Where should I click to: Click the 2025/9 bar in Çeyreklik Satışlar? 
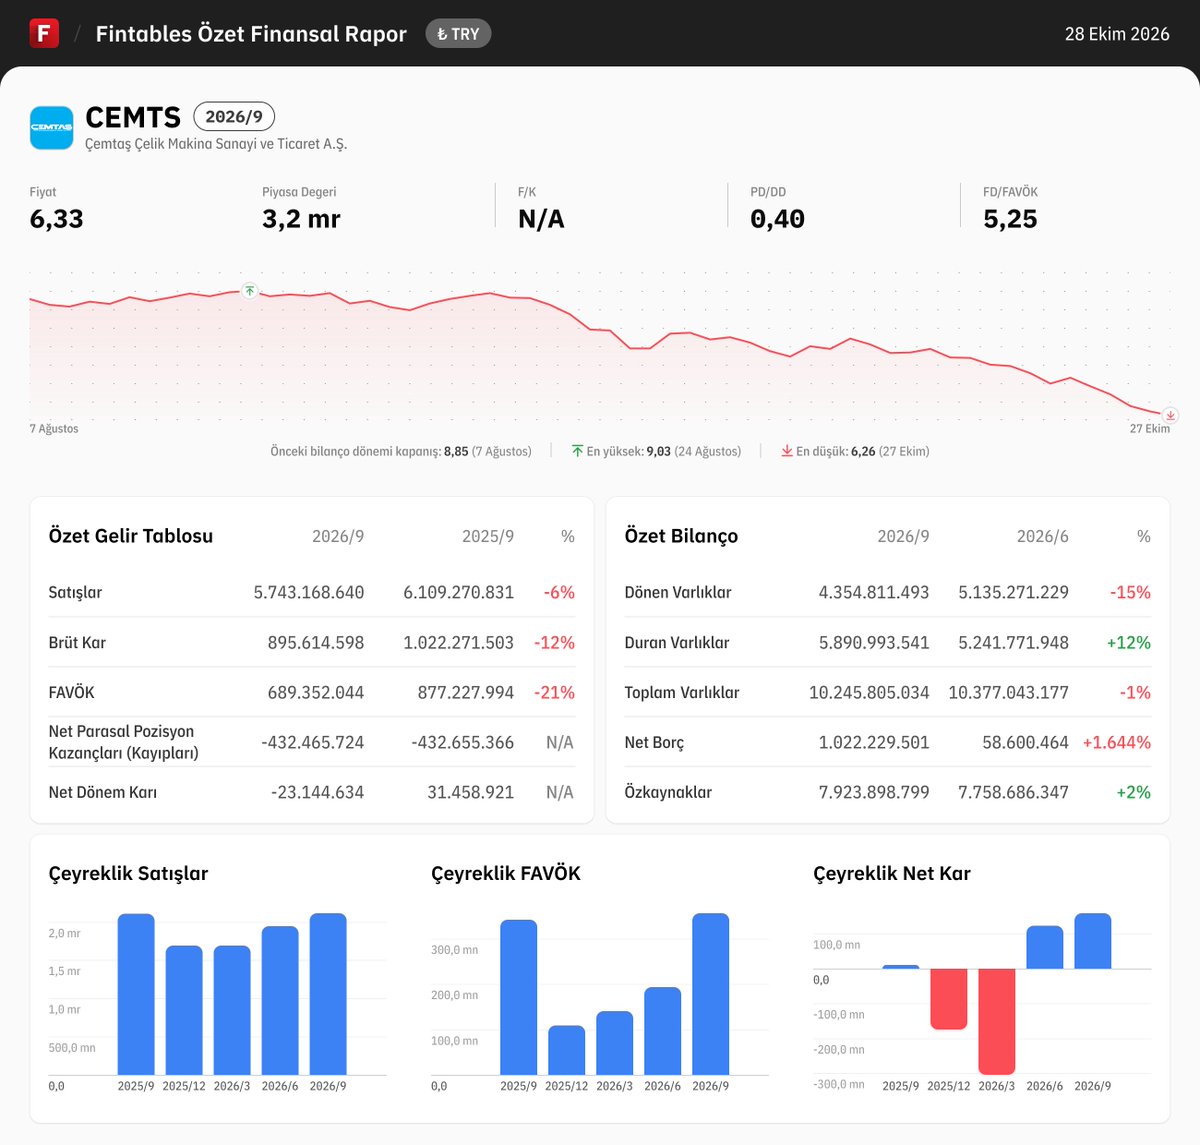[136, 994]
